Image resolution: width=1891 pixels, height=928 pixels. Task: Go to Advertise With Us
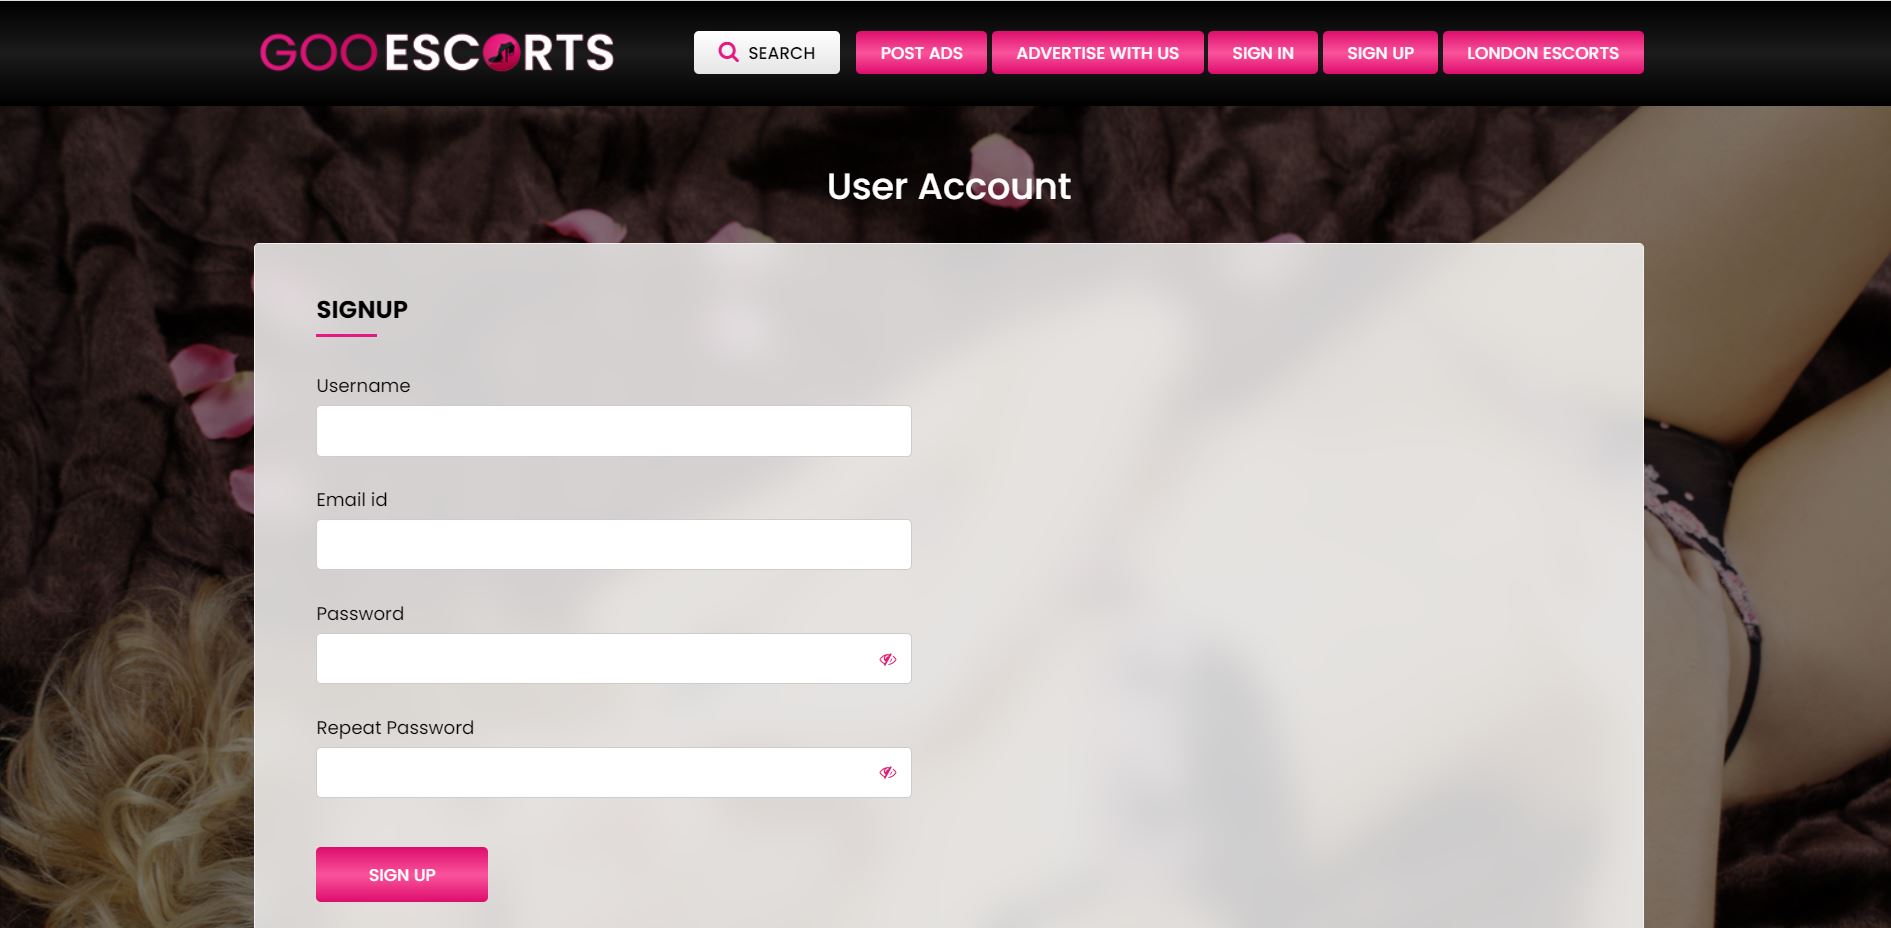tap(1097, 53)
